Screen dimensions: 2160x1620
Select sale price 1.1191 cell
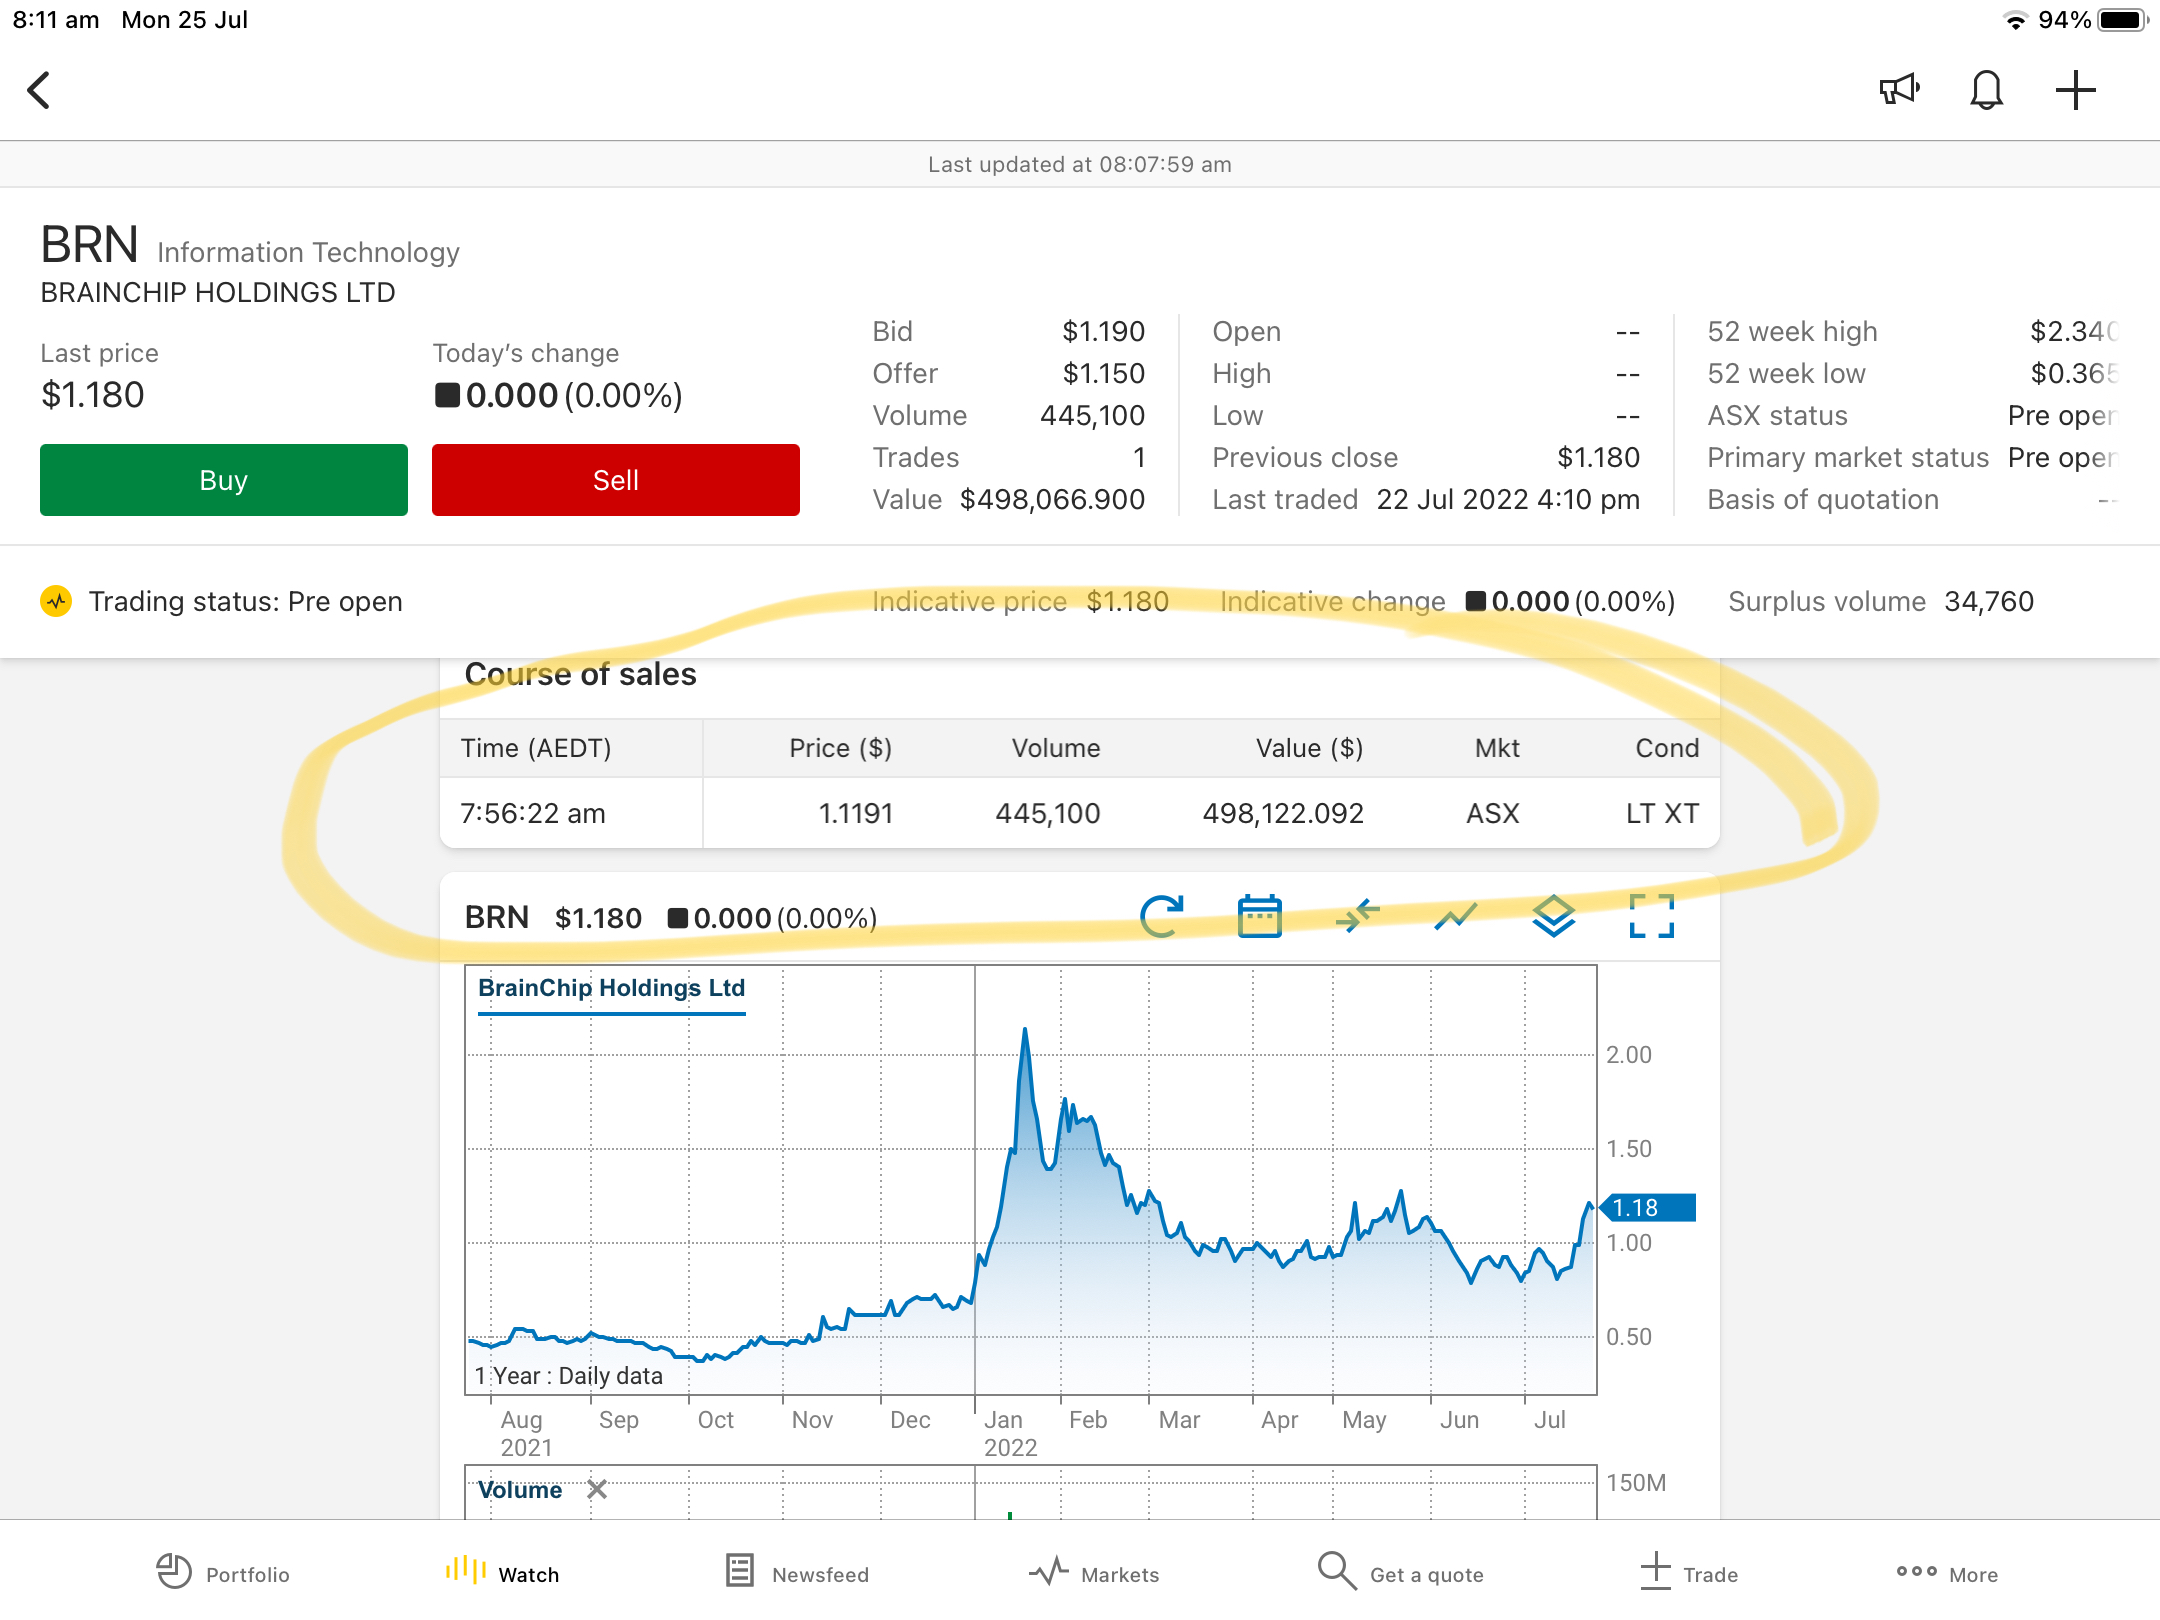point(855,813)
